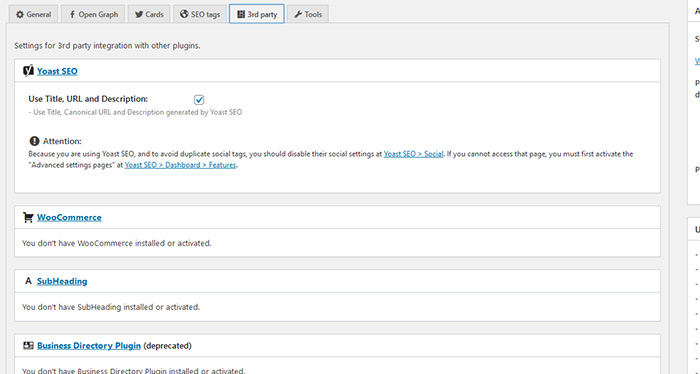Open the General settings tab
Screen dimensions: 700x374
click(33, 14)
